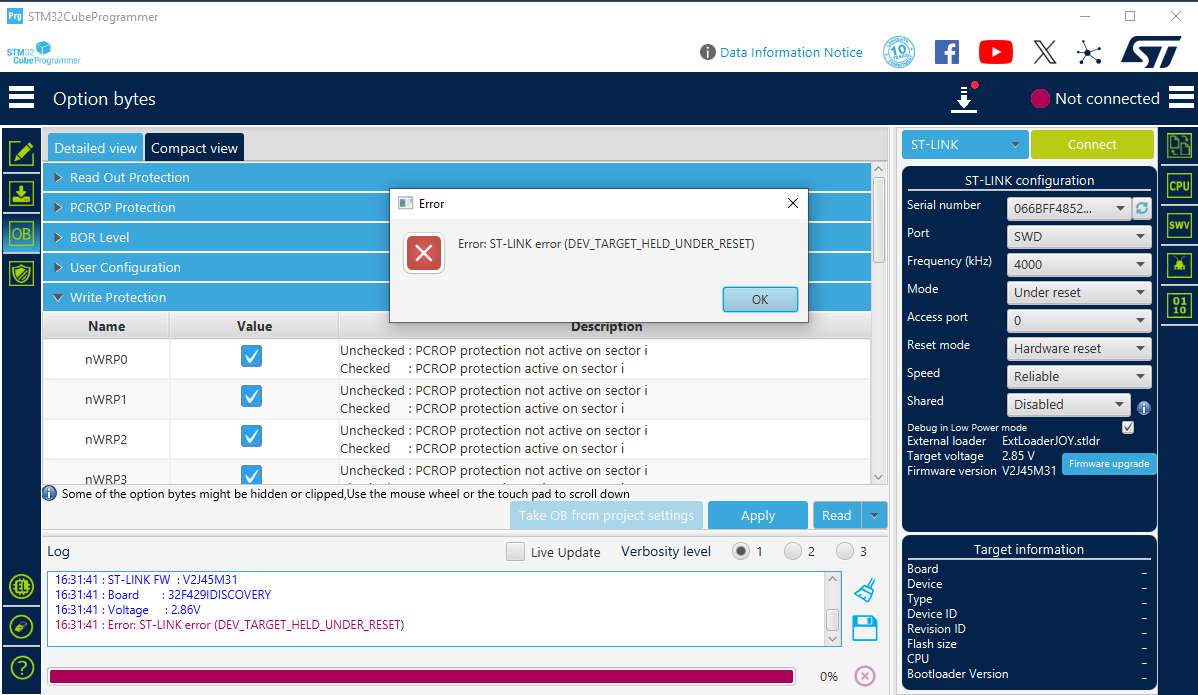
Task: Open the fault analyzer bug icon
Action: pos(1179,263)
